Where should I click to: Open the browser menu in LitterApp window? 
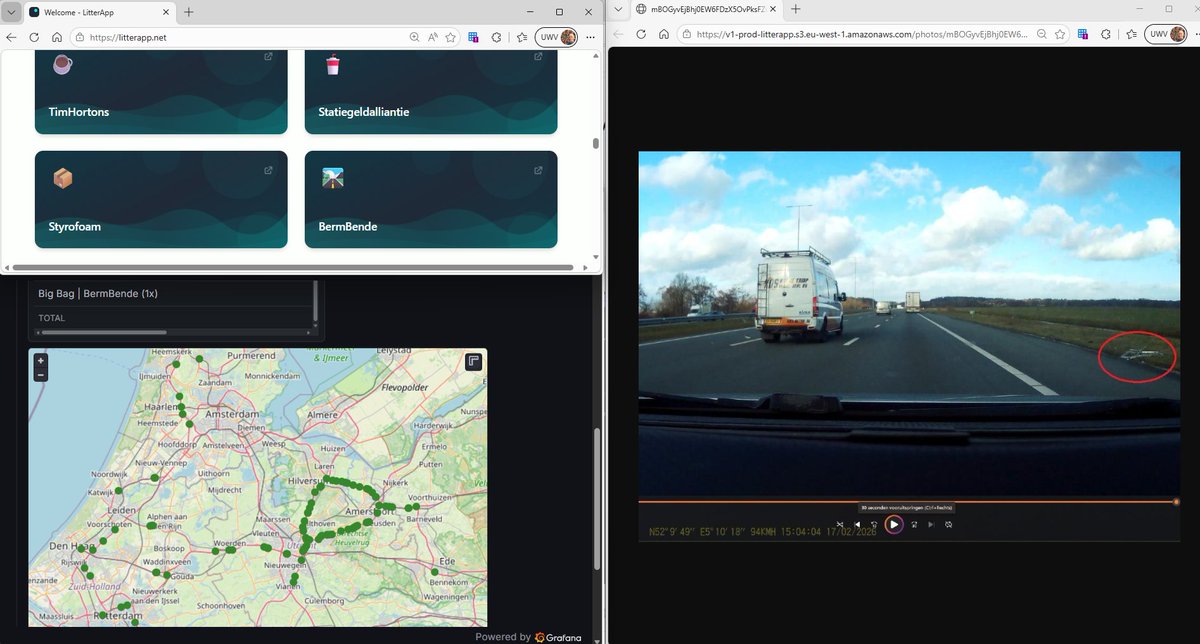(589, 37)
